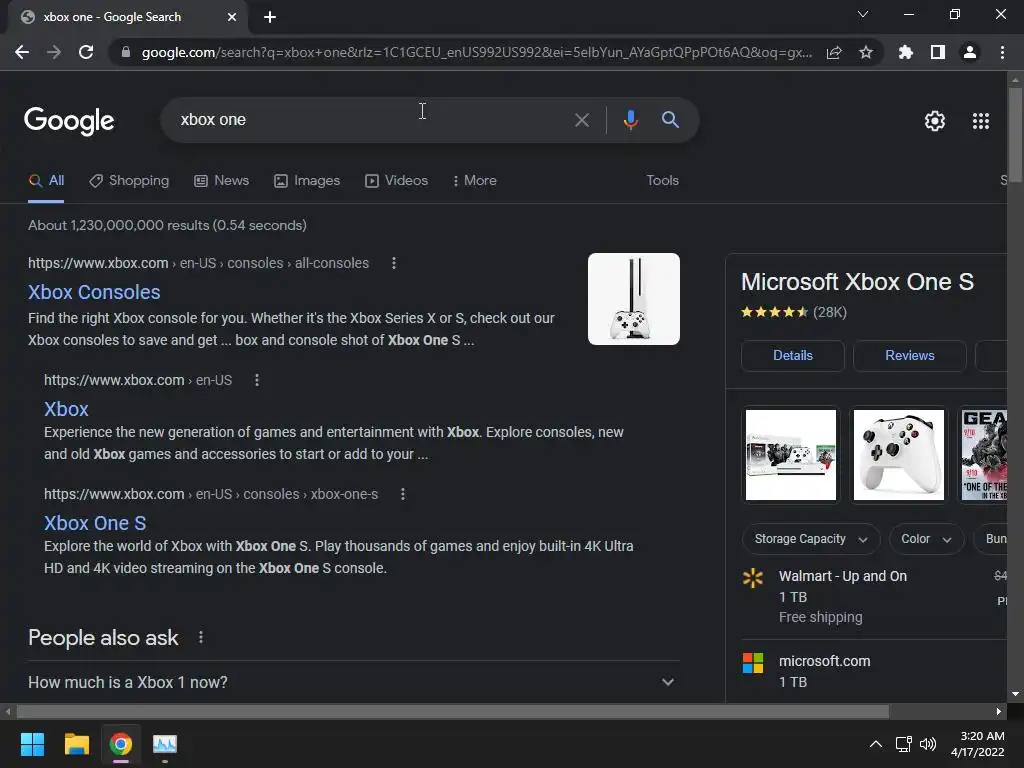Share this page via the address bar icon
Image resolution: width=1024 pixels, height=768 pixels.
[834, 52]
